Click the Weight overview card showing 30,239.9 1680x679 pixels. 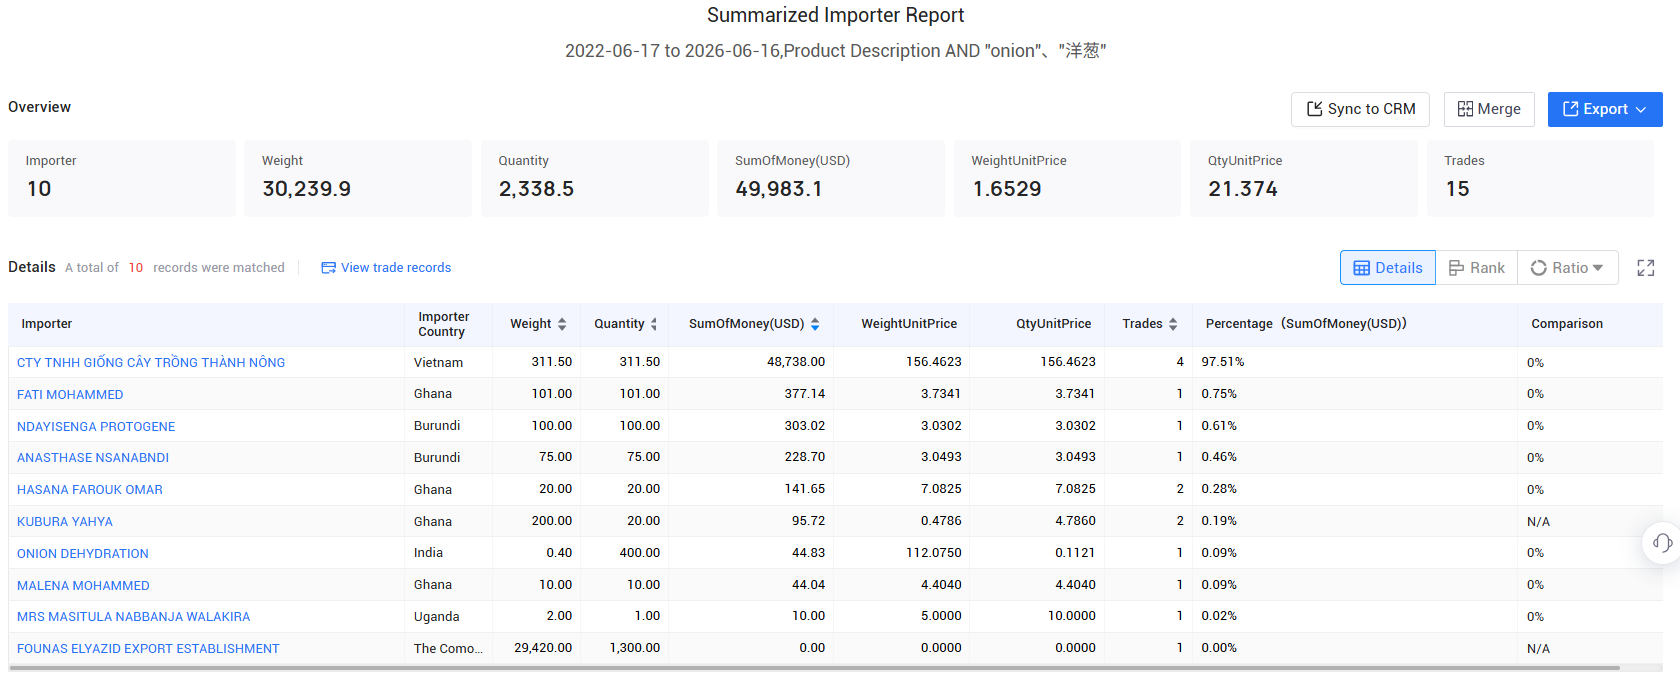pos(358,178)
